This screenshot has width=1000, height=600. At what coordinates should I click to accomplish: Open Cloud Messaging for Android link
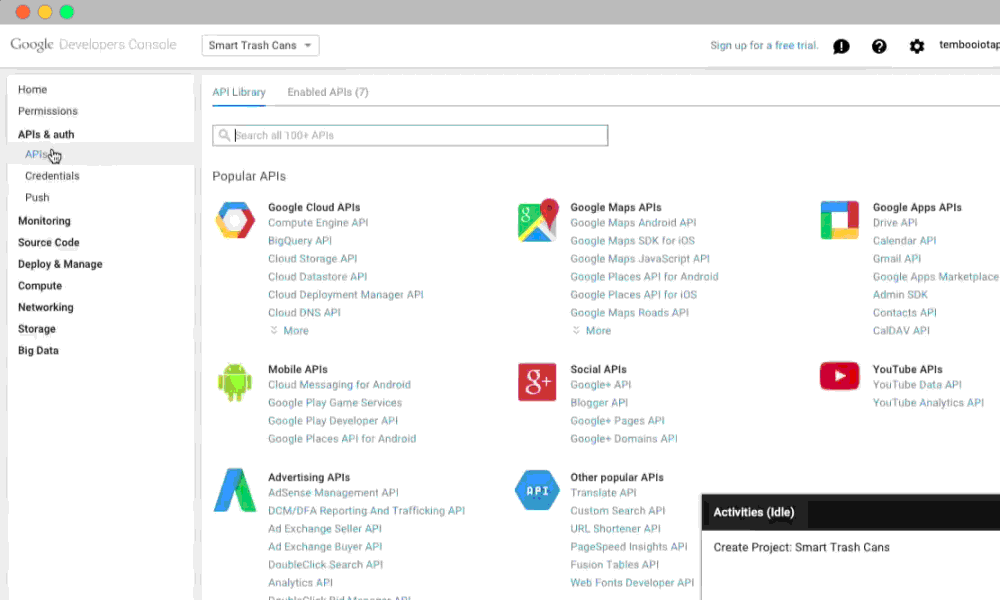pyautogui.click(x=339, y=385)
